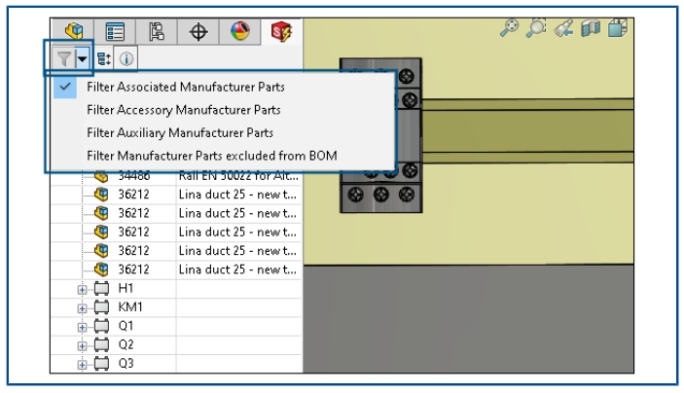
Task: Open the FeatureManager design tree tab
Action: click(73, 31)
